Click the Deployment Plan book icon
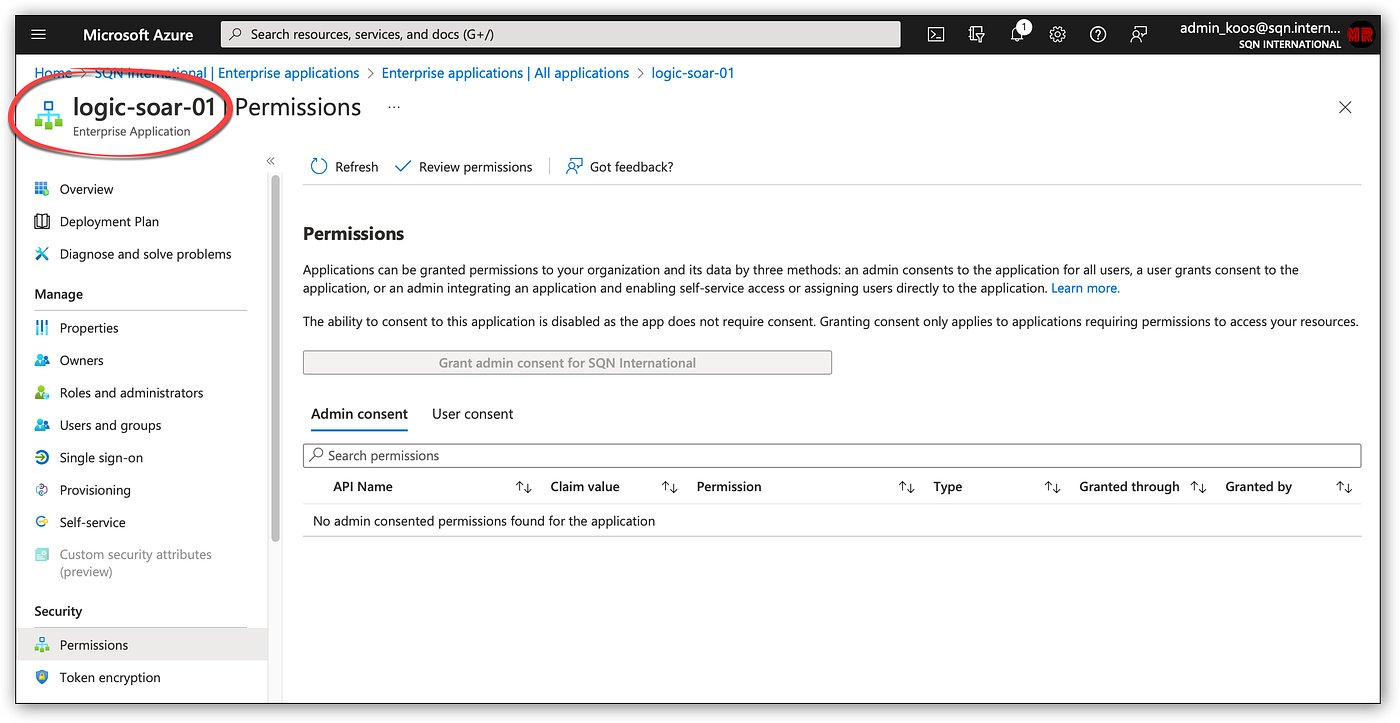1400x723 pixels. coord(42,222)
